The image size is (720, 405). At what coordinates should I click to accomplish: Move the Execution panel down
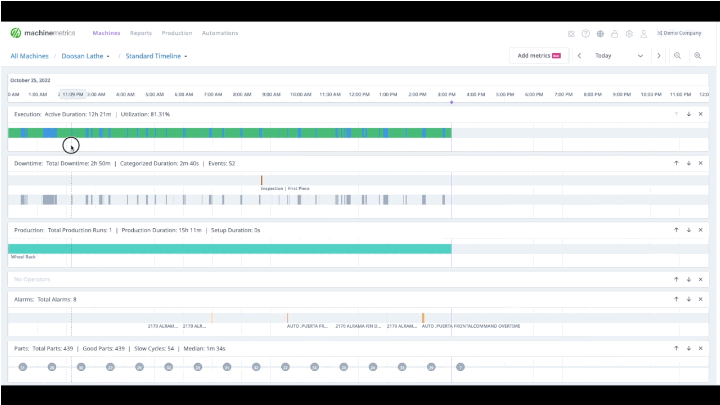coord(689,114)
